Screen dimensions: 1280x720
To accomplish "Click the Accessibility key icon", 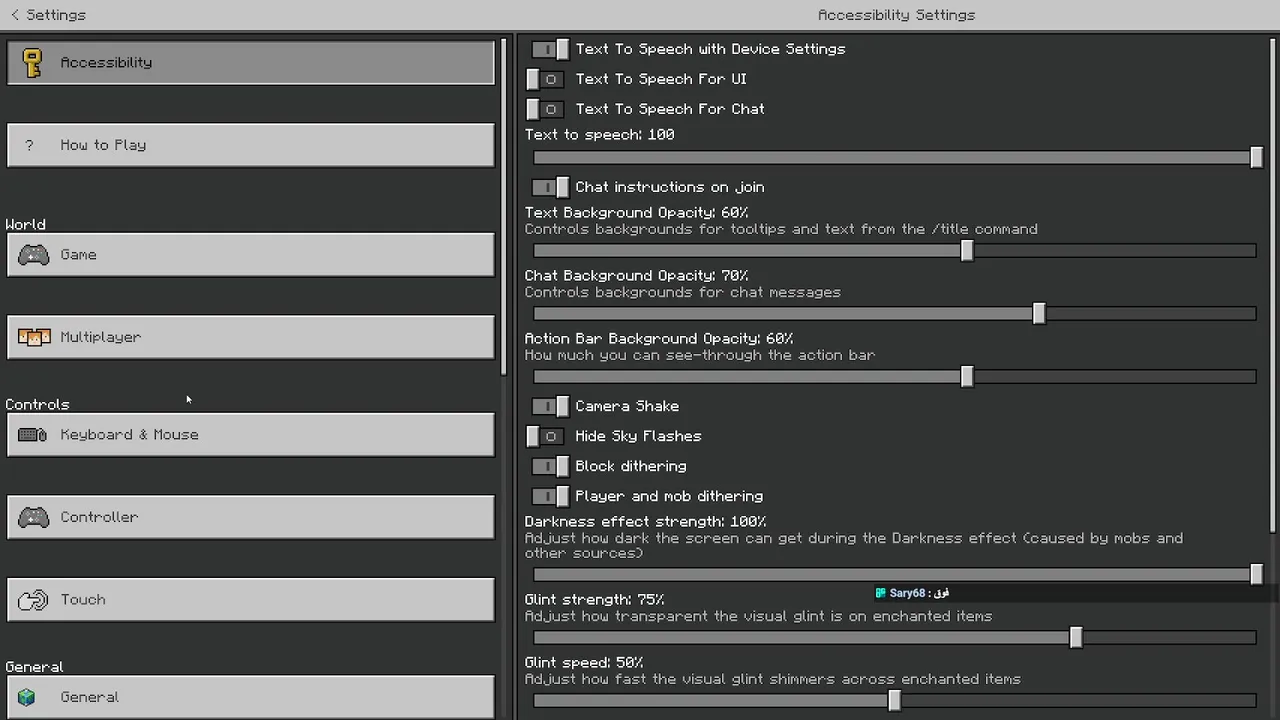I will click(32, 63).
